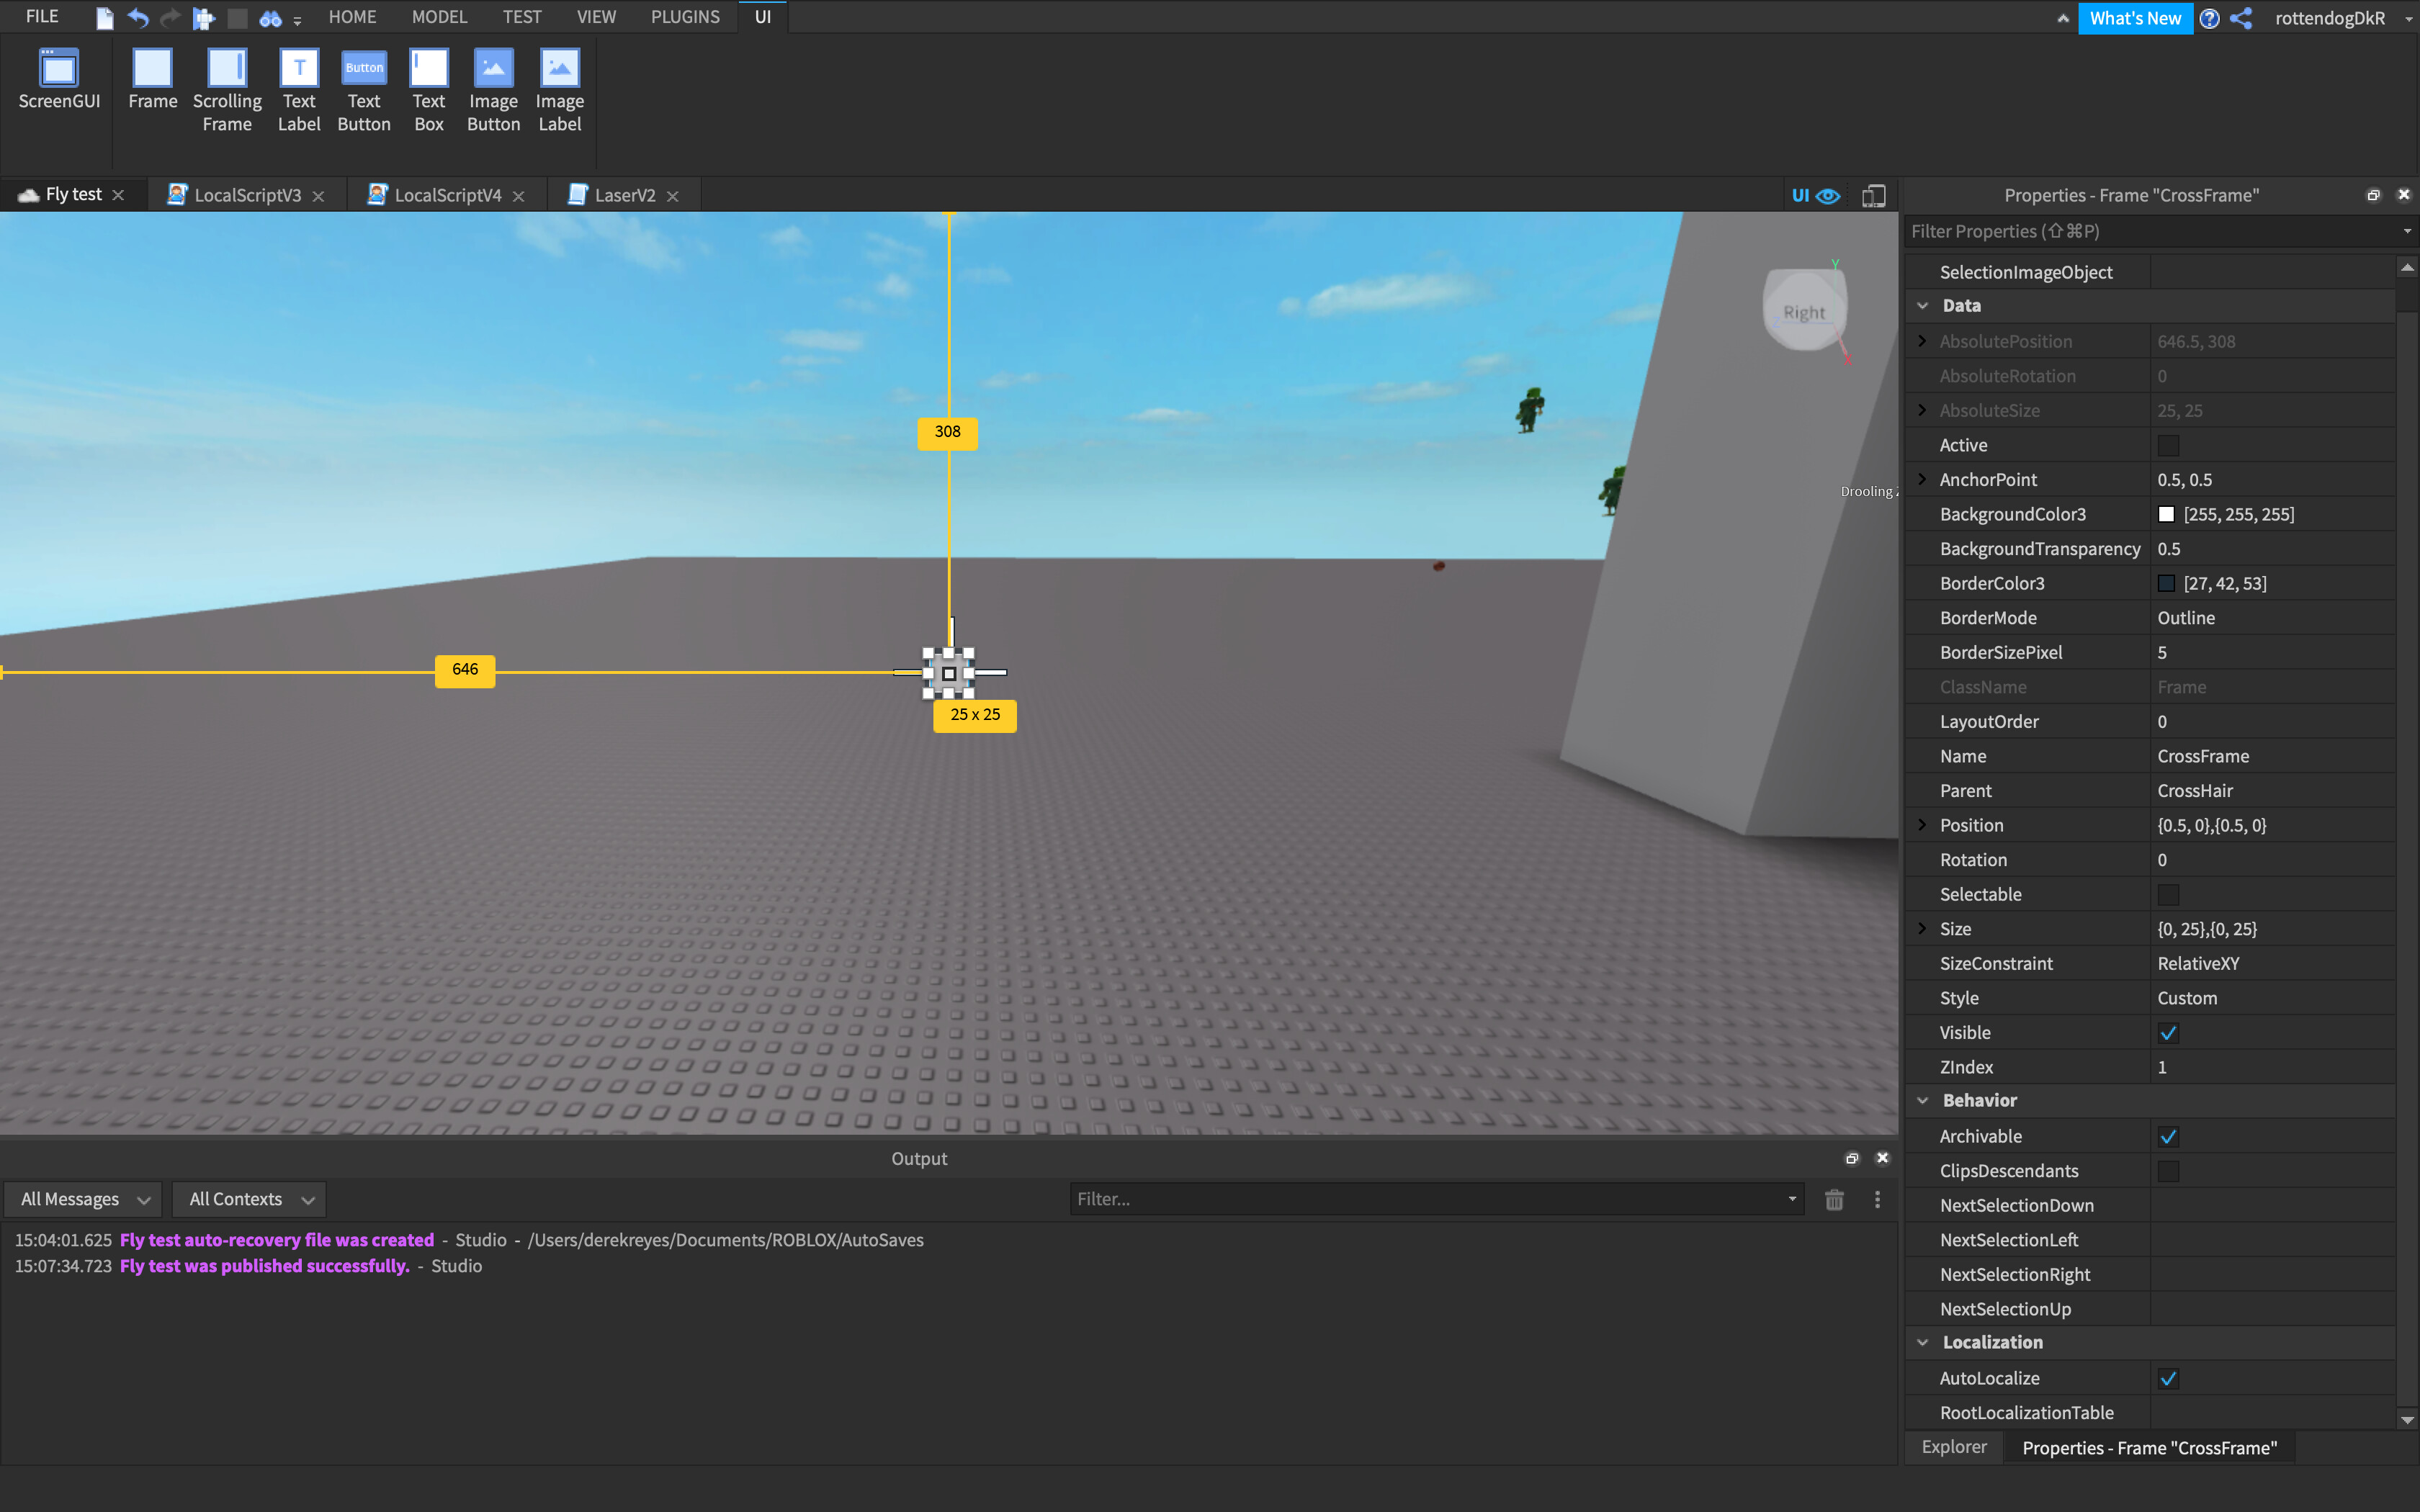The height and width of the screenshot is (1512, 2420).
Task: Uncheck the Visible property checkbox
Action: pyautogui.click(x=2167, y=1033)
